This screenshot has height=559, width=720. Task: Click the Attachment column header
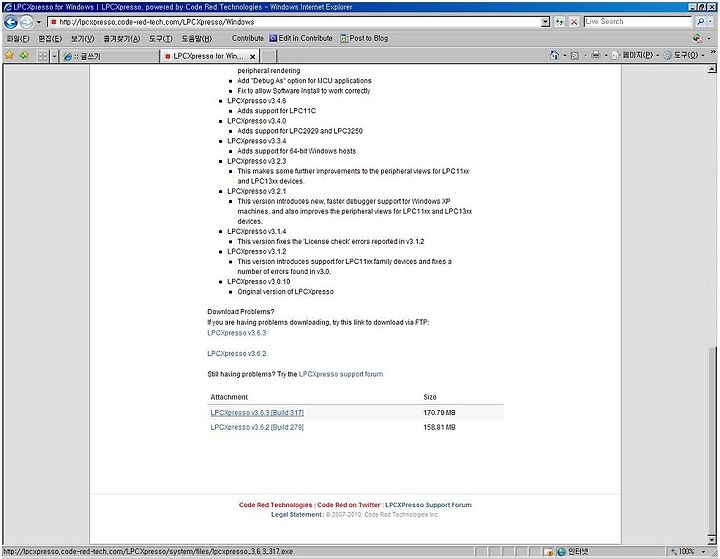[x=229, y=397]
